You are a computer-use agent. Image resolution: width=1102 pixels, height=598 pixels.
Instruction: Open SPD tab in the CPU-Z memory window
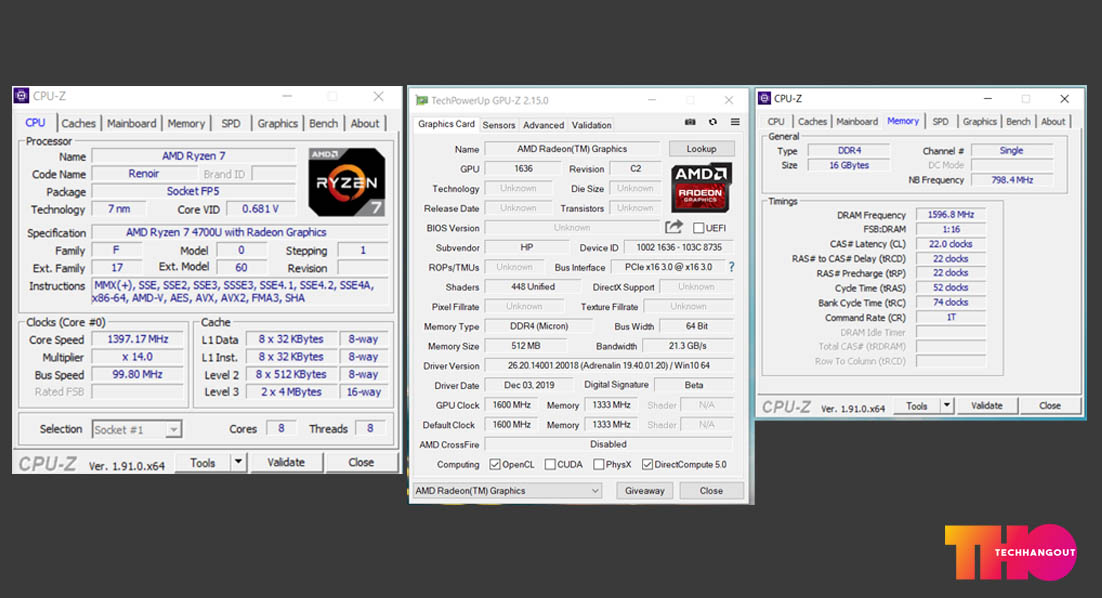[x=940, y=122]
